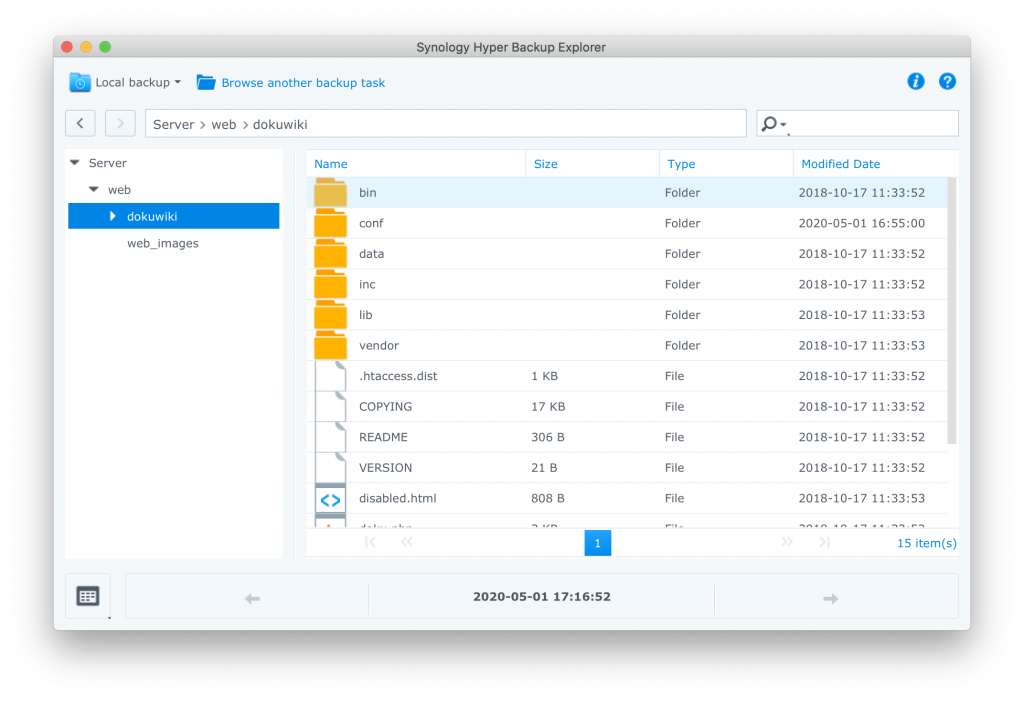Click the .htaccess.dist file icon

(x=330, y=376)
